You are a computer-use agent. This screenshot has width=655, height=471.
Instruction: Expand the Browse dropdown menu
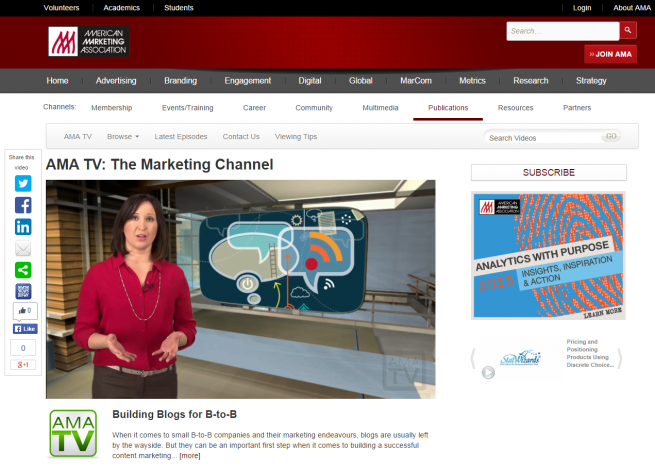pyautogui.click(x=123, y=136)
